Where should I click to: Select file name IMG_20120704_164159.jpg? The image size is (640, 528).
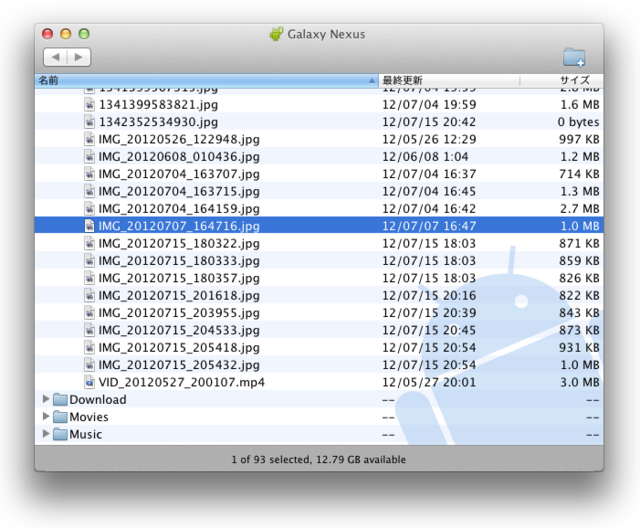179,209
